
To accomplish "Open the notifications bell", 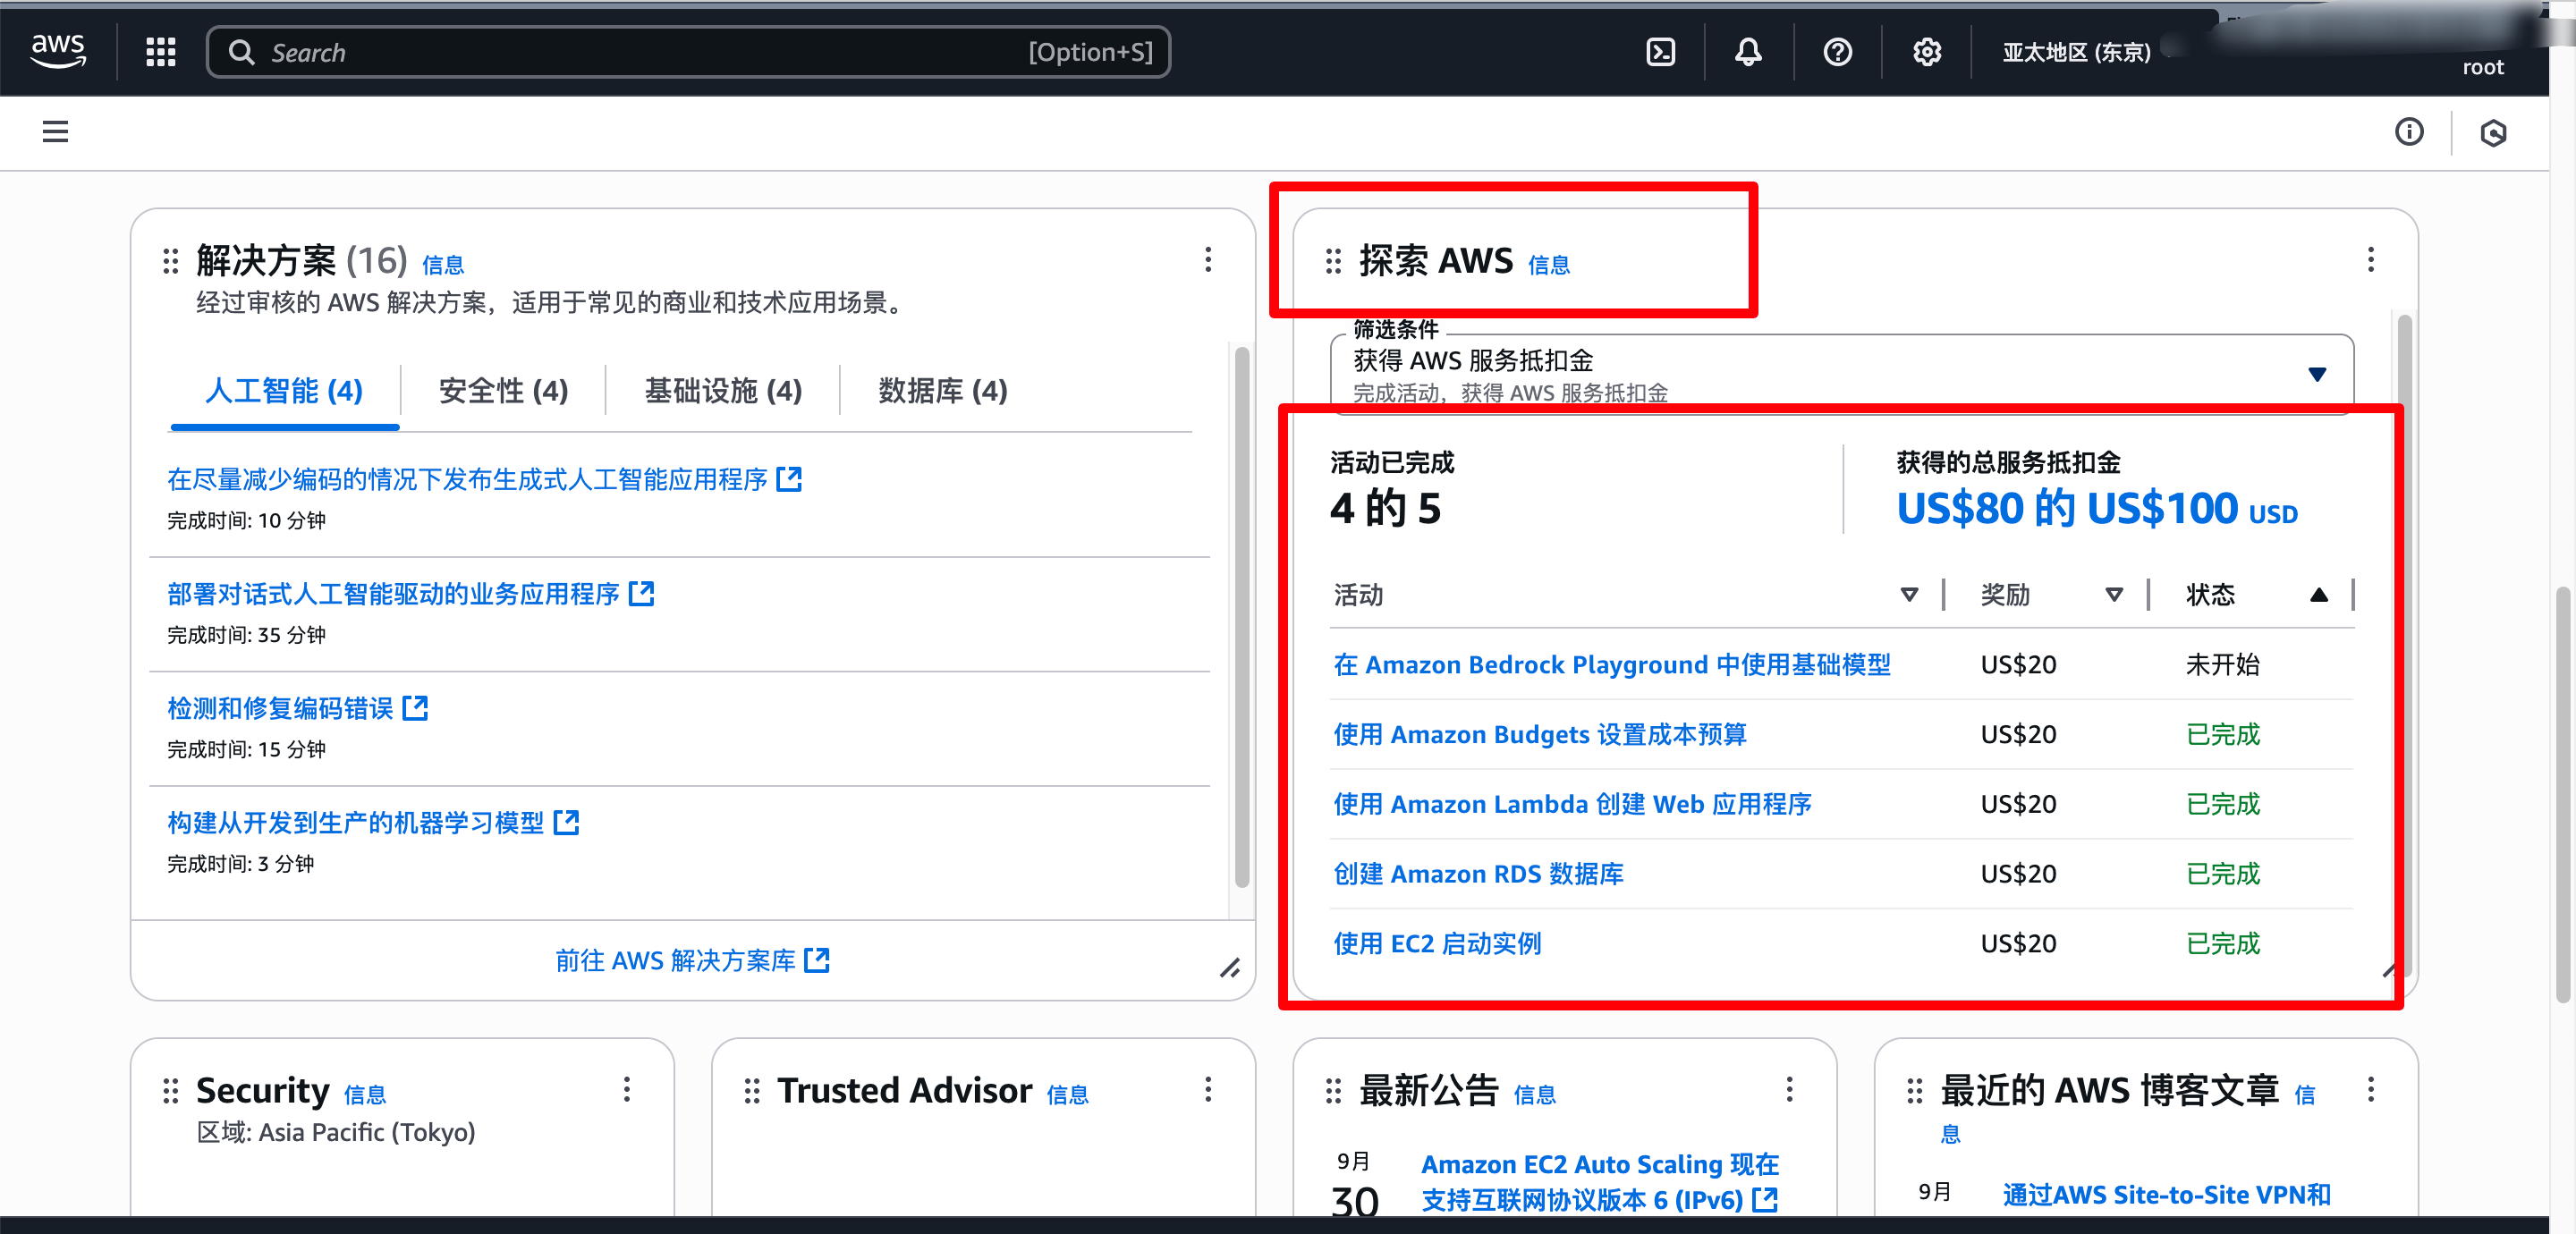I will point(1748,52).
